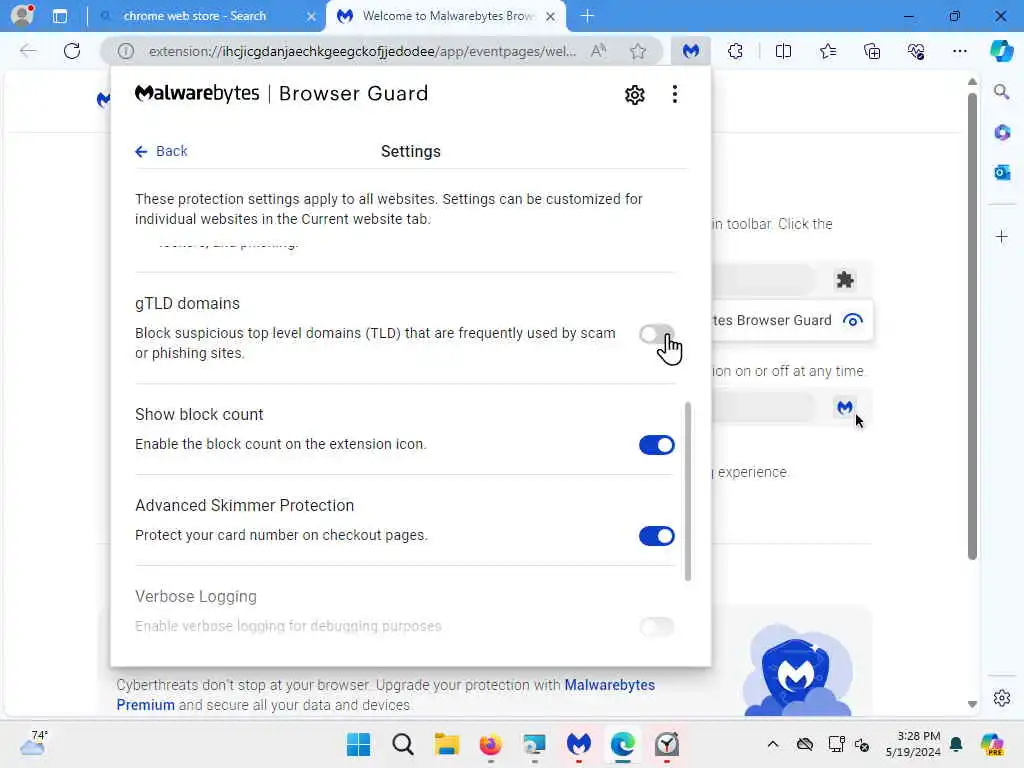
Task: Go Back from Settings page
Action: point(161,151)
